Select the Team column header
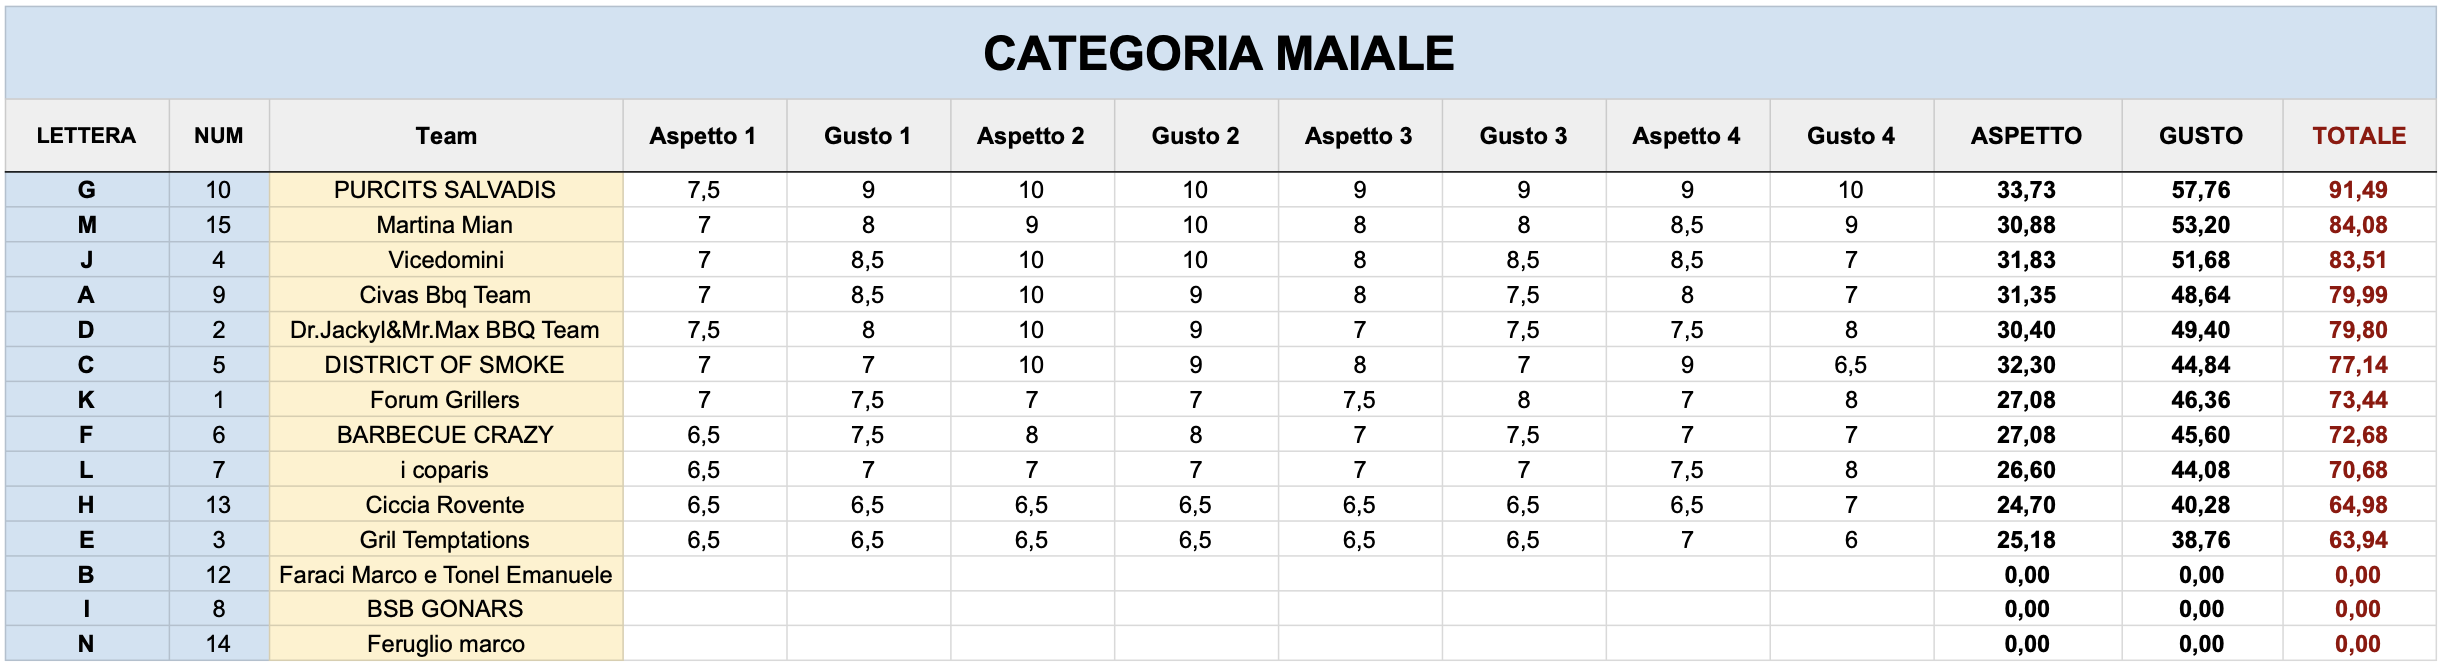This screenshot has height=666, width=2442. click(x=446, y=136)
